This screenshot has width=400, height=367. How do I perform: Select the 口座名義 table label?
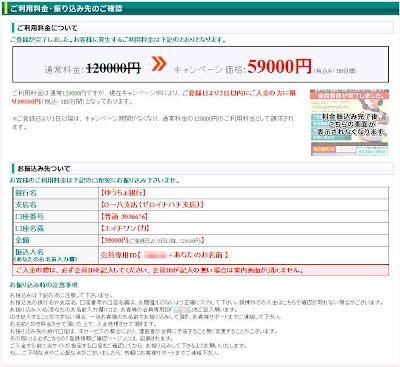[29, 228]
